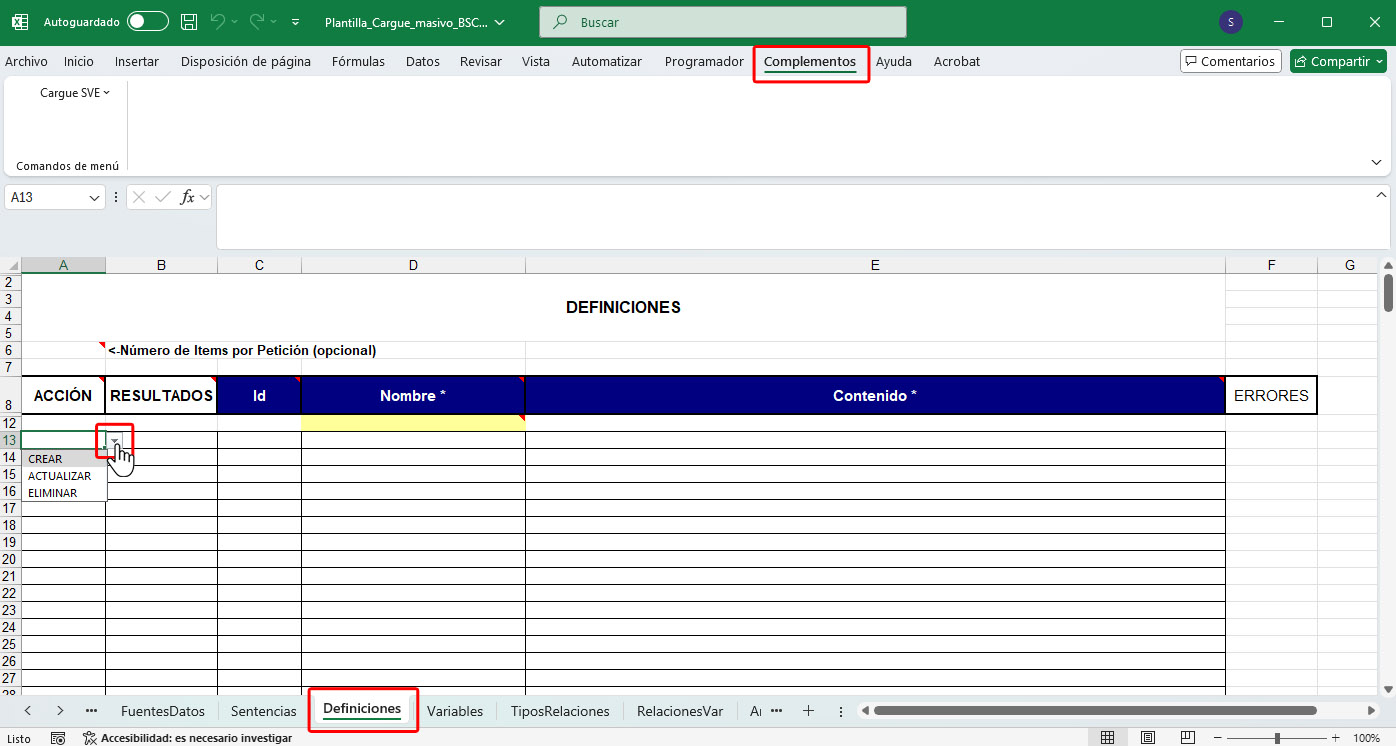
Task: Click the macro recording status bar icon
Action: pos(58,738)
